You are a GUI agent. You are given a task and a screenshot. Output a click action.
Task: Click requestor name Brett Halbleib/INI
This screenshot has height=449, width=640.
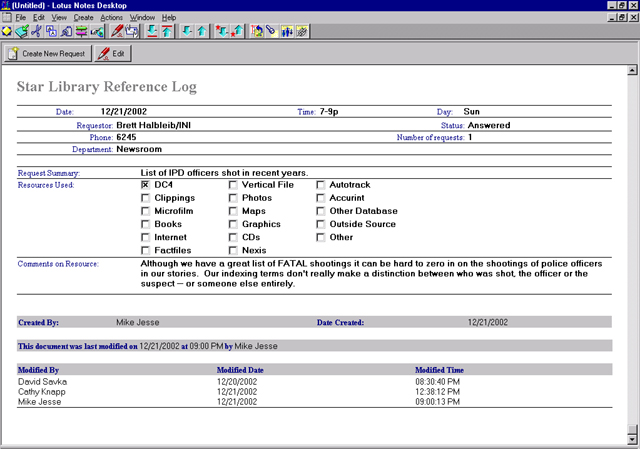pyautogui.click(x=153, y=125)
